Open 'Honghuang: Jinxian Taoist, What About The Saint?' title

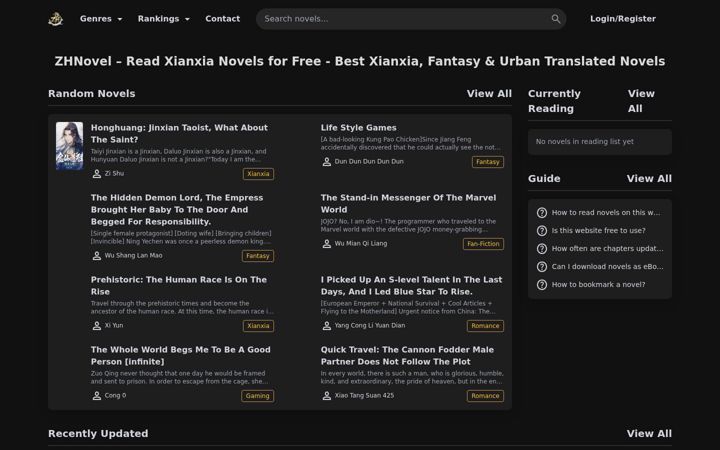point(179,134)
